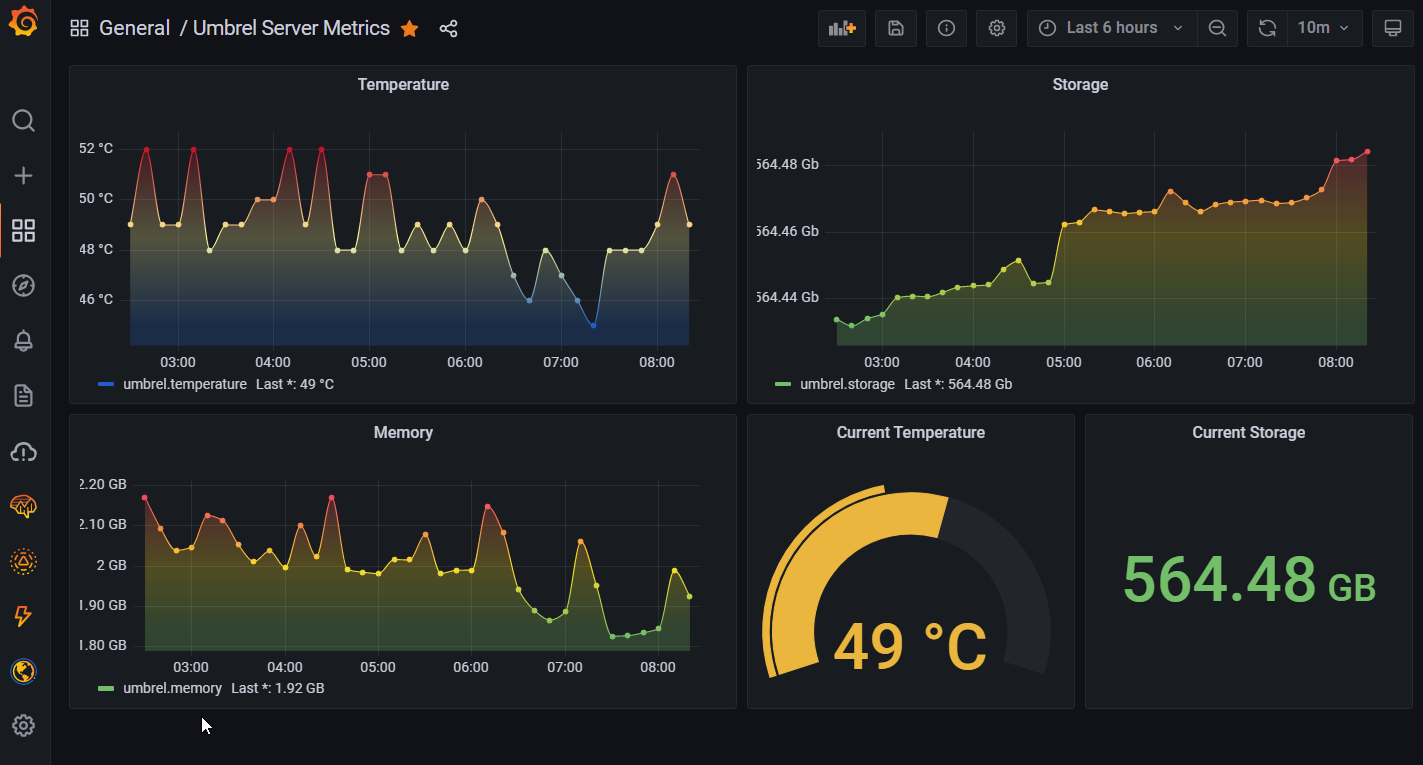Open the Dashboards grid icon in sidebar
1423x765 pixels.
(x=24, y=231)
